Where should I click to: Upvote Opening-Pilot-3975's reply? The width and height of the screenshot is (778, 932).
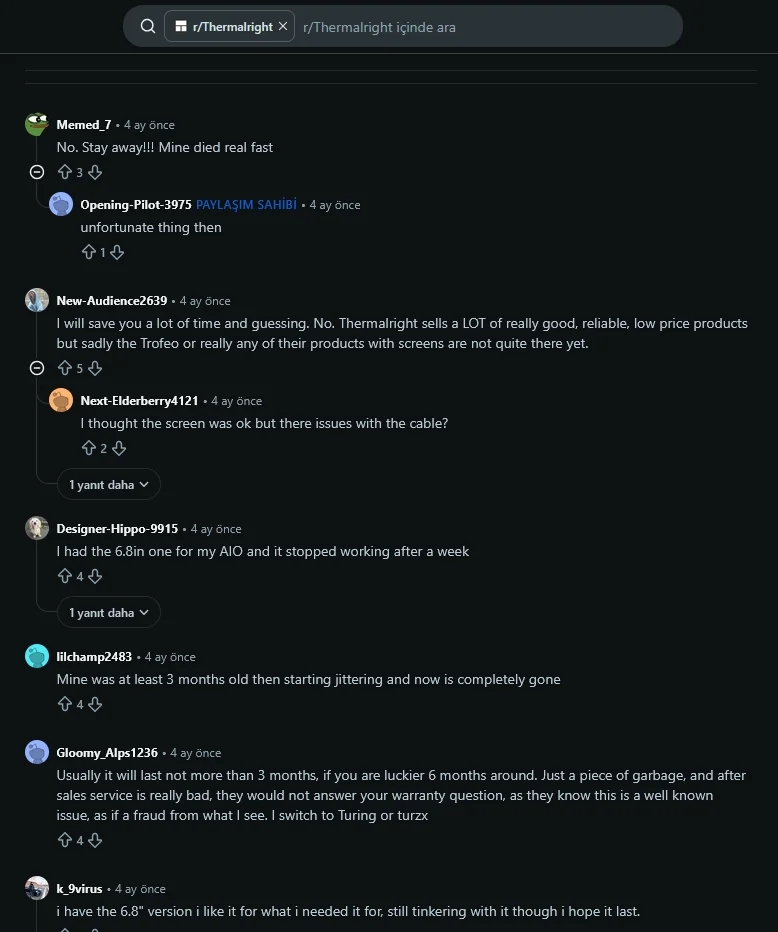(x=89, y=252)
